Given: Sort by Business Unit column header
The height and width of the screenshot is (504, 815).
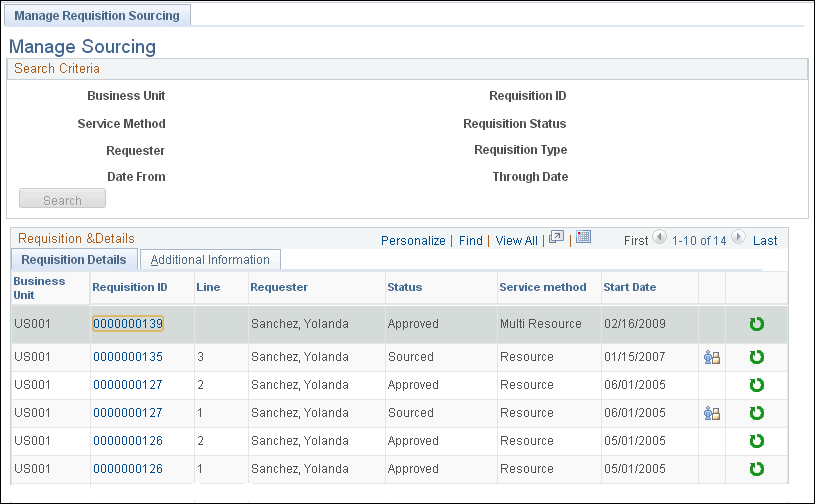Looking at the screenshot, I should point(39,288).
